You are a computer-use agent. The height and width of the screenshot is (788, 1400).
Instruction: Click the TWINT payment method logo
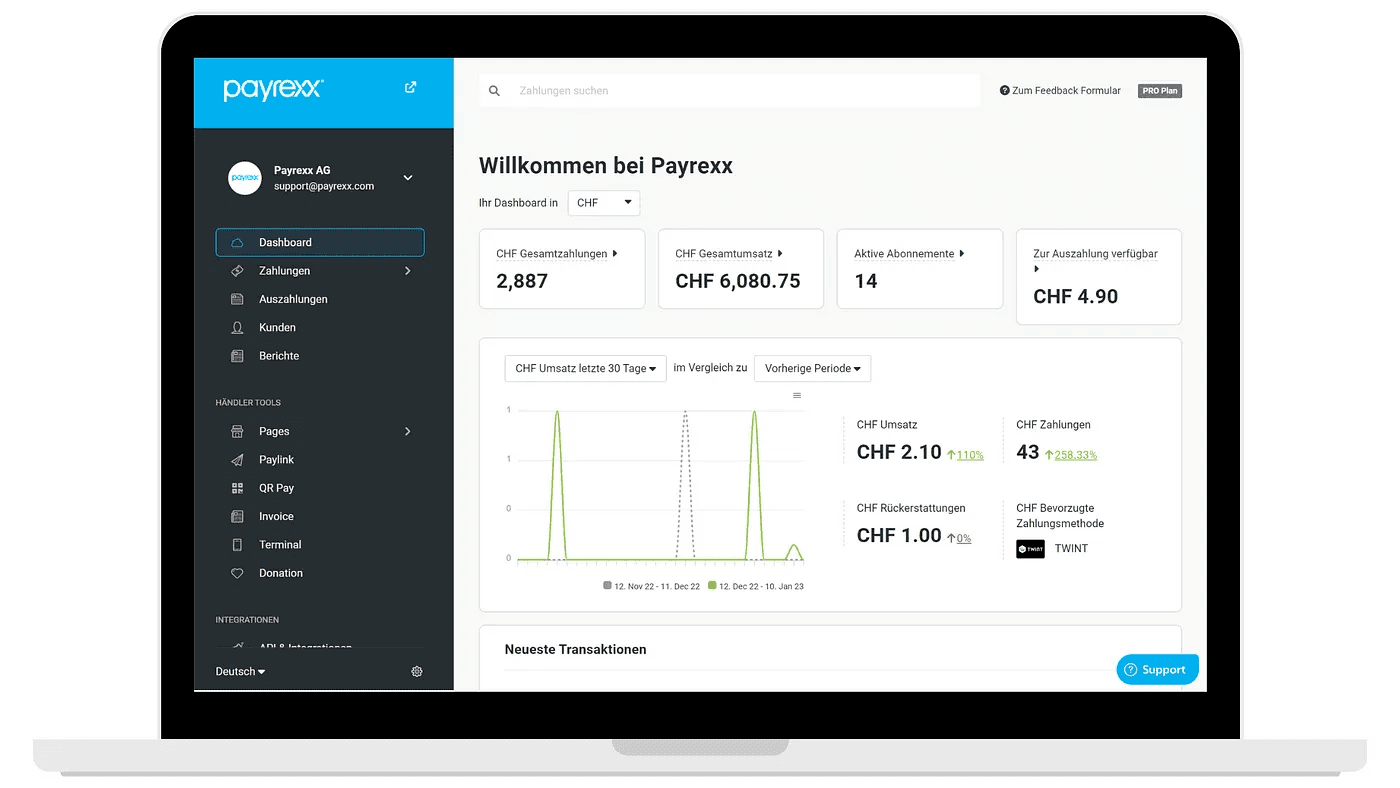point(1030,549)
